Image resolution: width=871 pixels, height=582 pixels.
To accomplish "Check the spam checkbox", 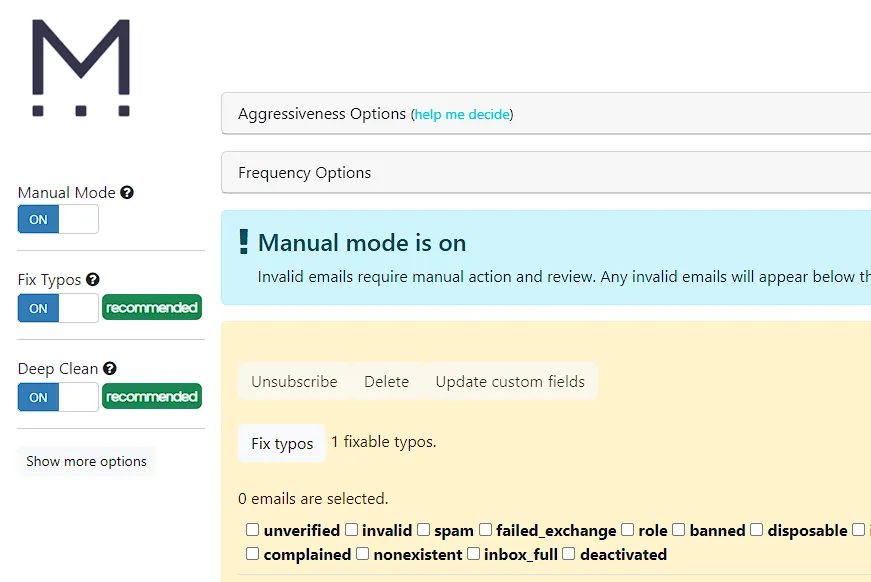I will coord(423,530).
